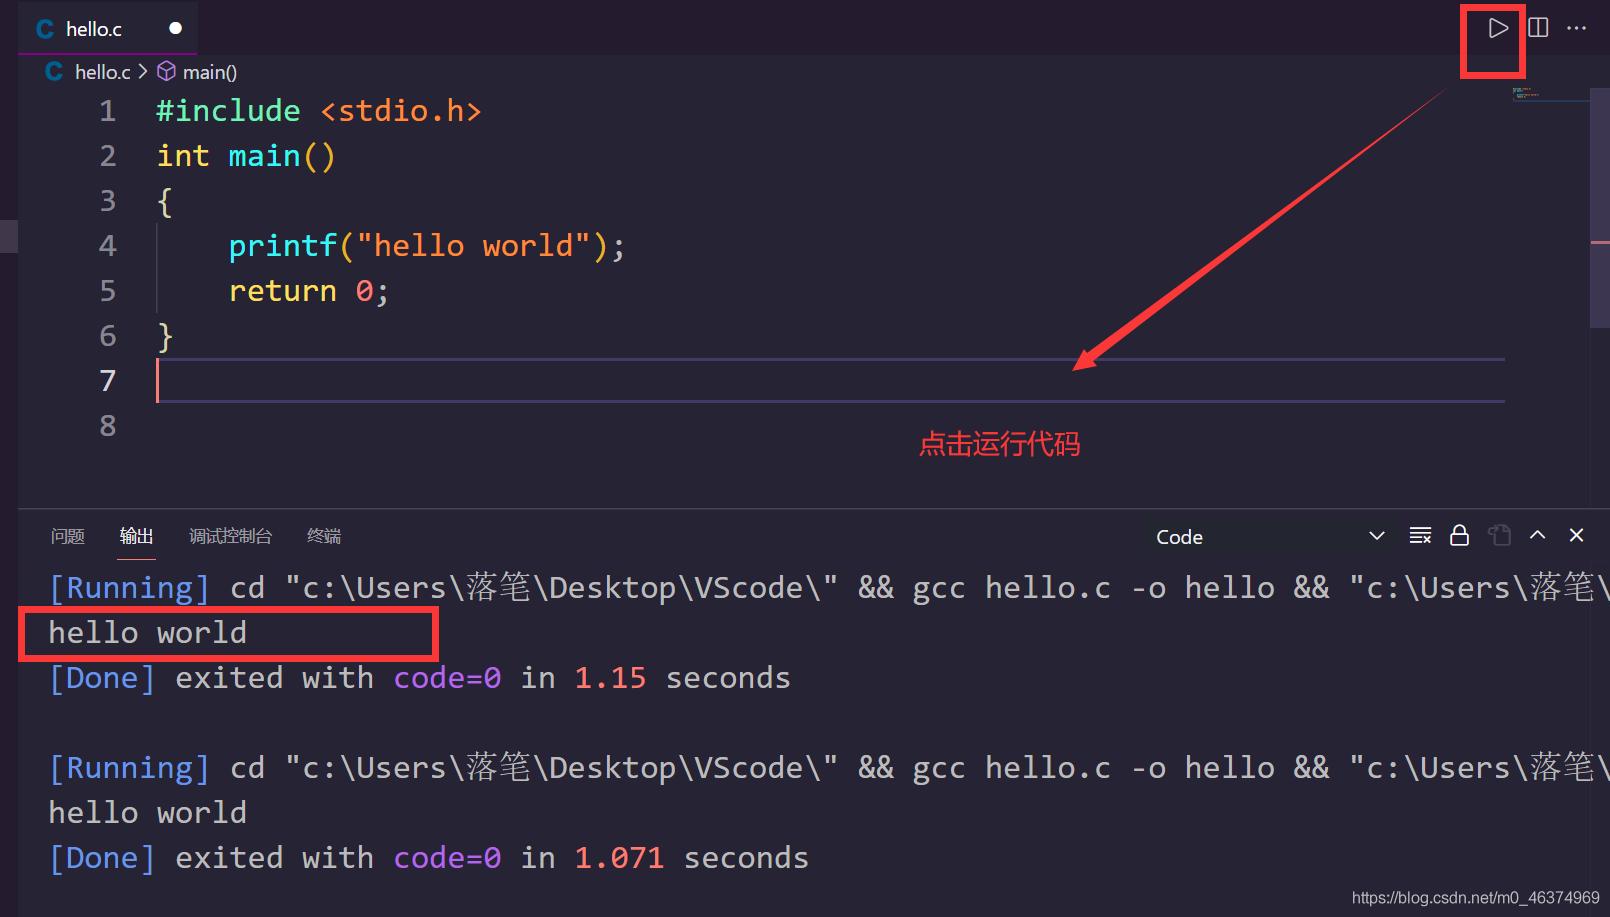Click the main() cube symbol icon in the breadcrumb
1610x917 pixels.
(x=167, y=71)
